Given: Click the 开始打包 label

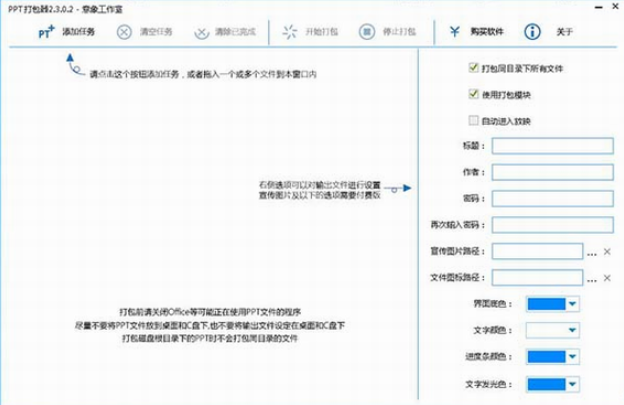Looking at the screenshot, I should [322, 32].
